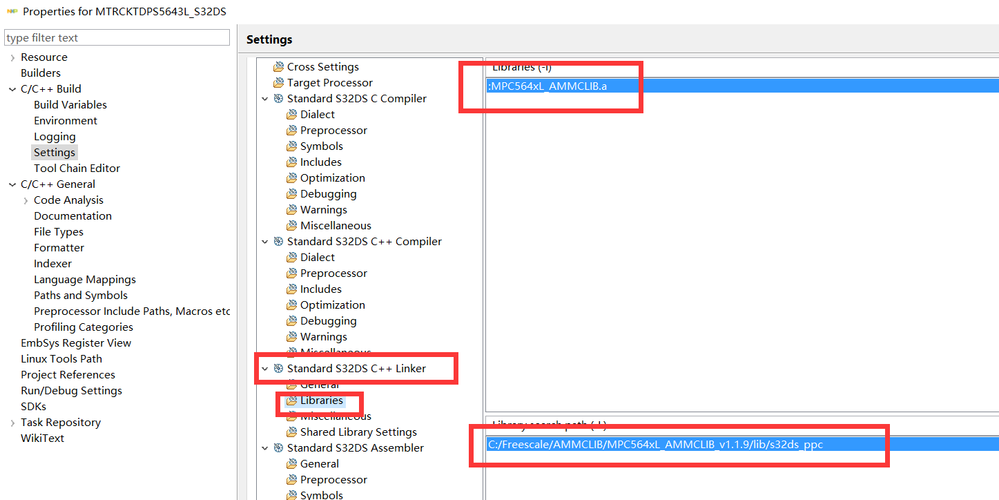This screenshot has height=500, width=999.
Task: Click Preprocessor icon under S32DS C Compiler
Action: click(291, 131)
